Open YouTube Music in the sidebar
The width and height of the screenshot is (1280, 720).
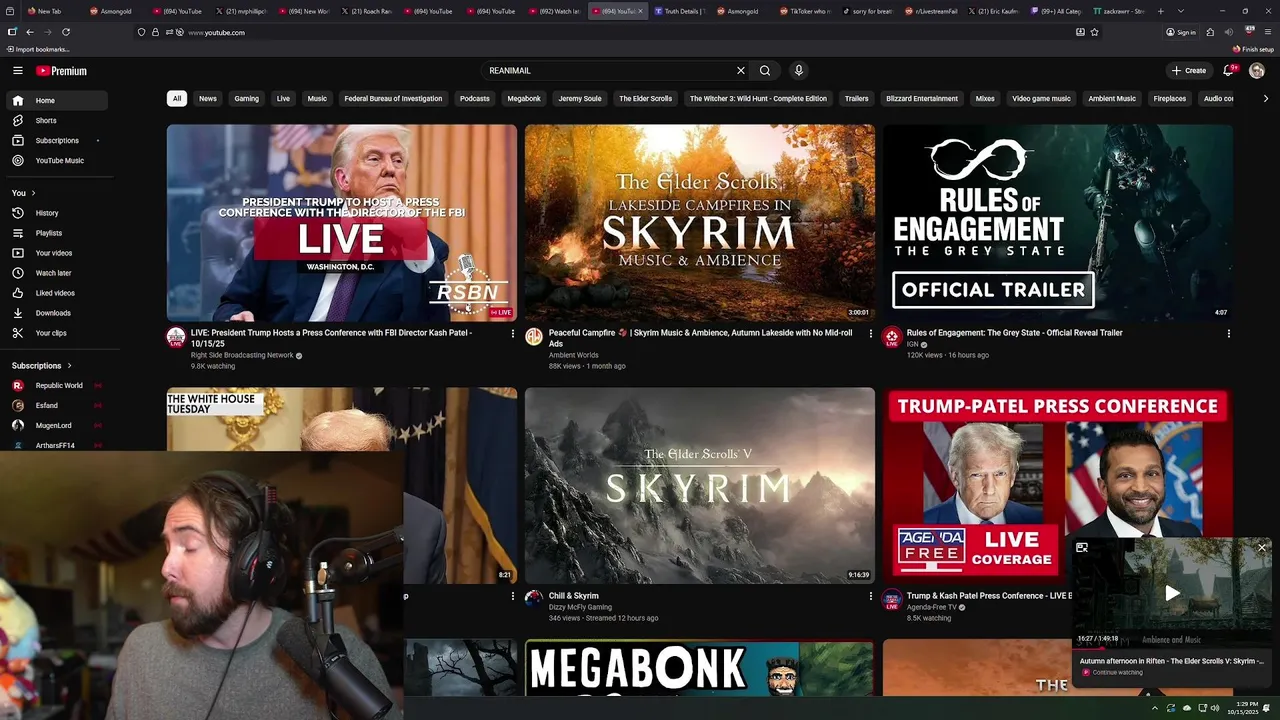(57, 161)
